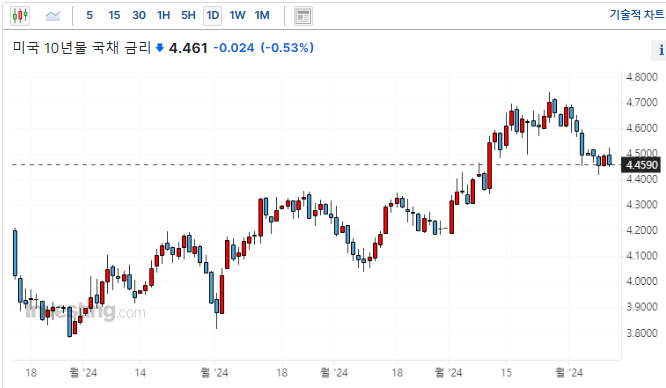Screen dimensions: 666x388
Task: Click the 4.4590 current price label
Action: [641, 165]
